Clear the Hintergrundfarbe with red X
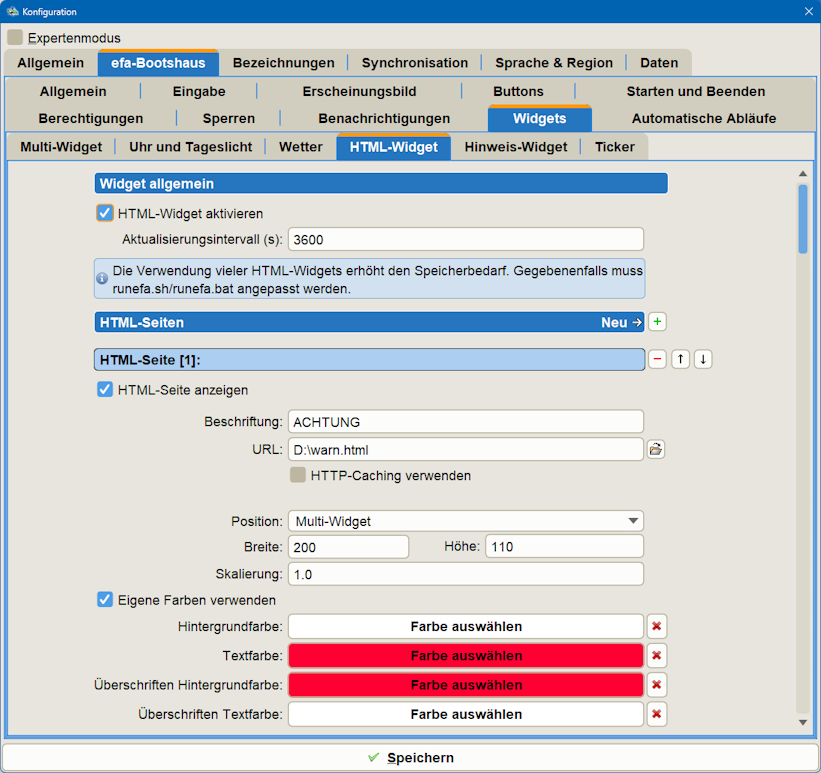Viewport: 821px width, 773px height. 657,626
